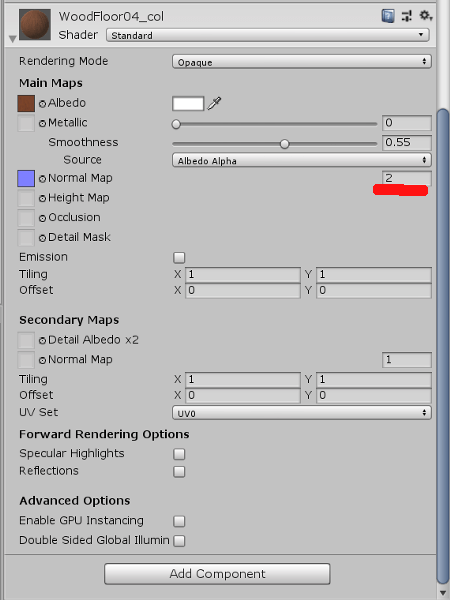Click the Detail Mask texture slot
Viewport: 450px width, 600px height.
[x=26, y=238]
